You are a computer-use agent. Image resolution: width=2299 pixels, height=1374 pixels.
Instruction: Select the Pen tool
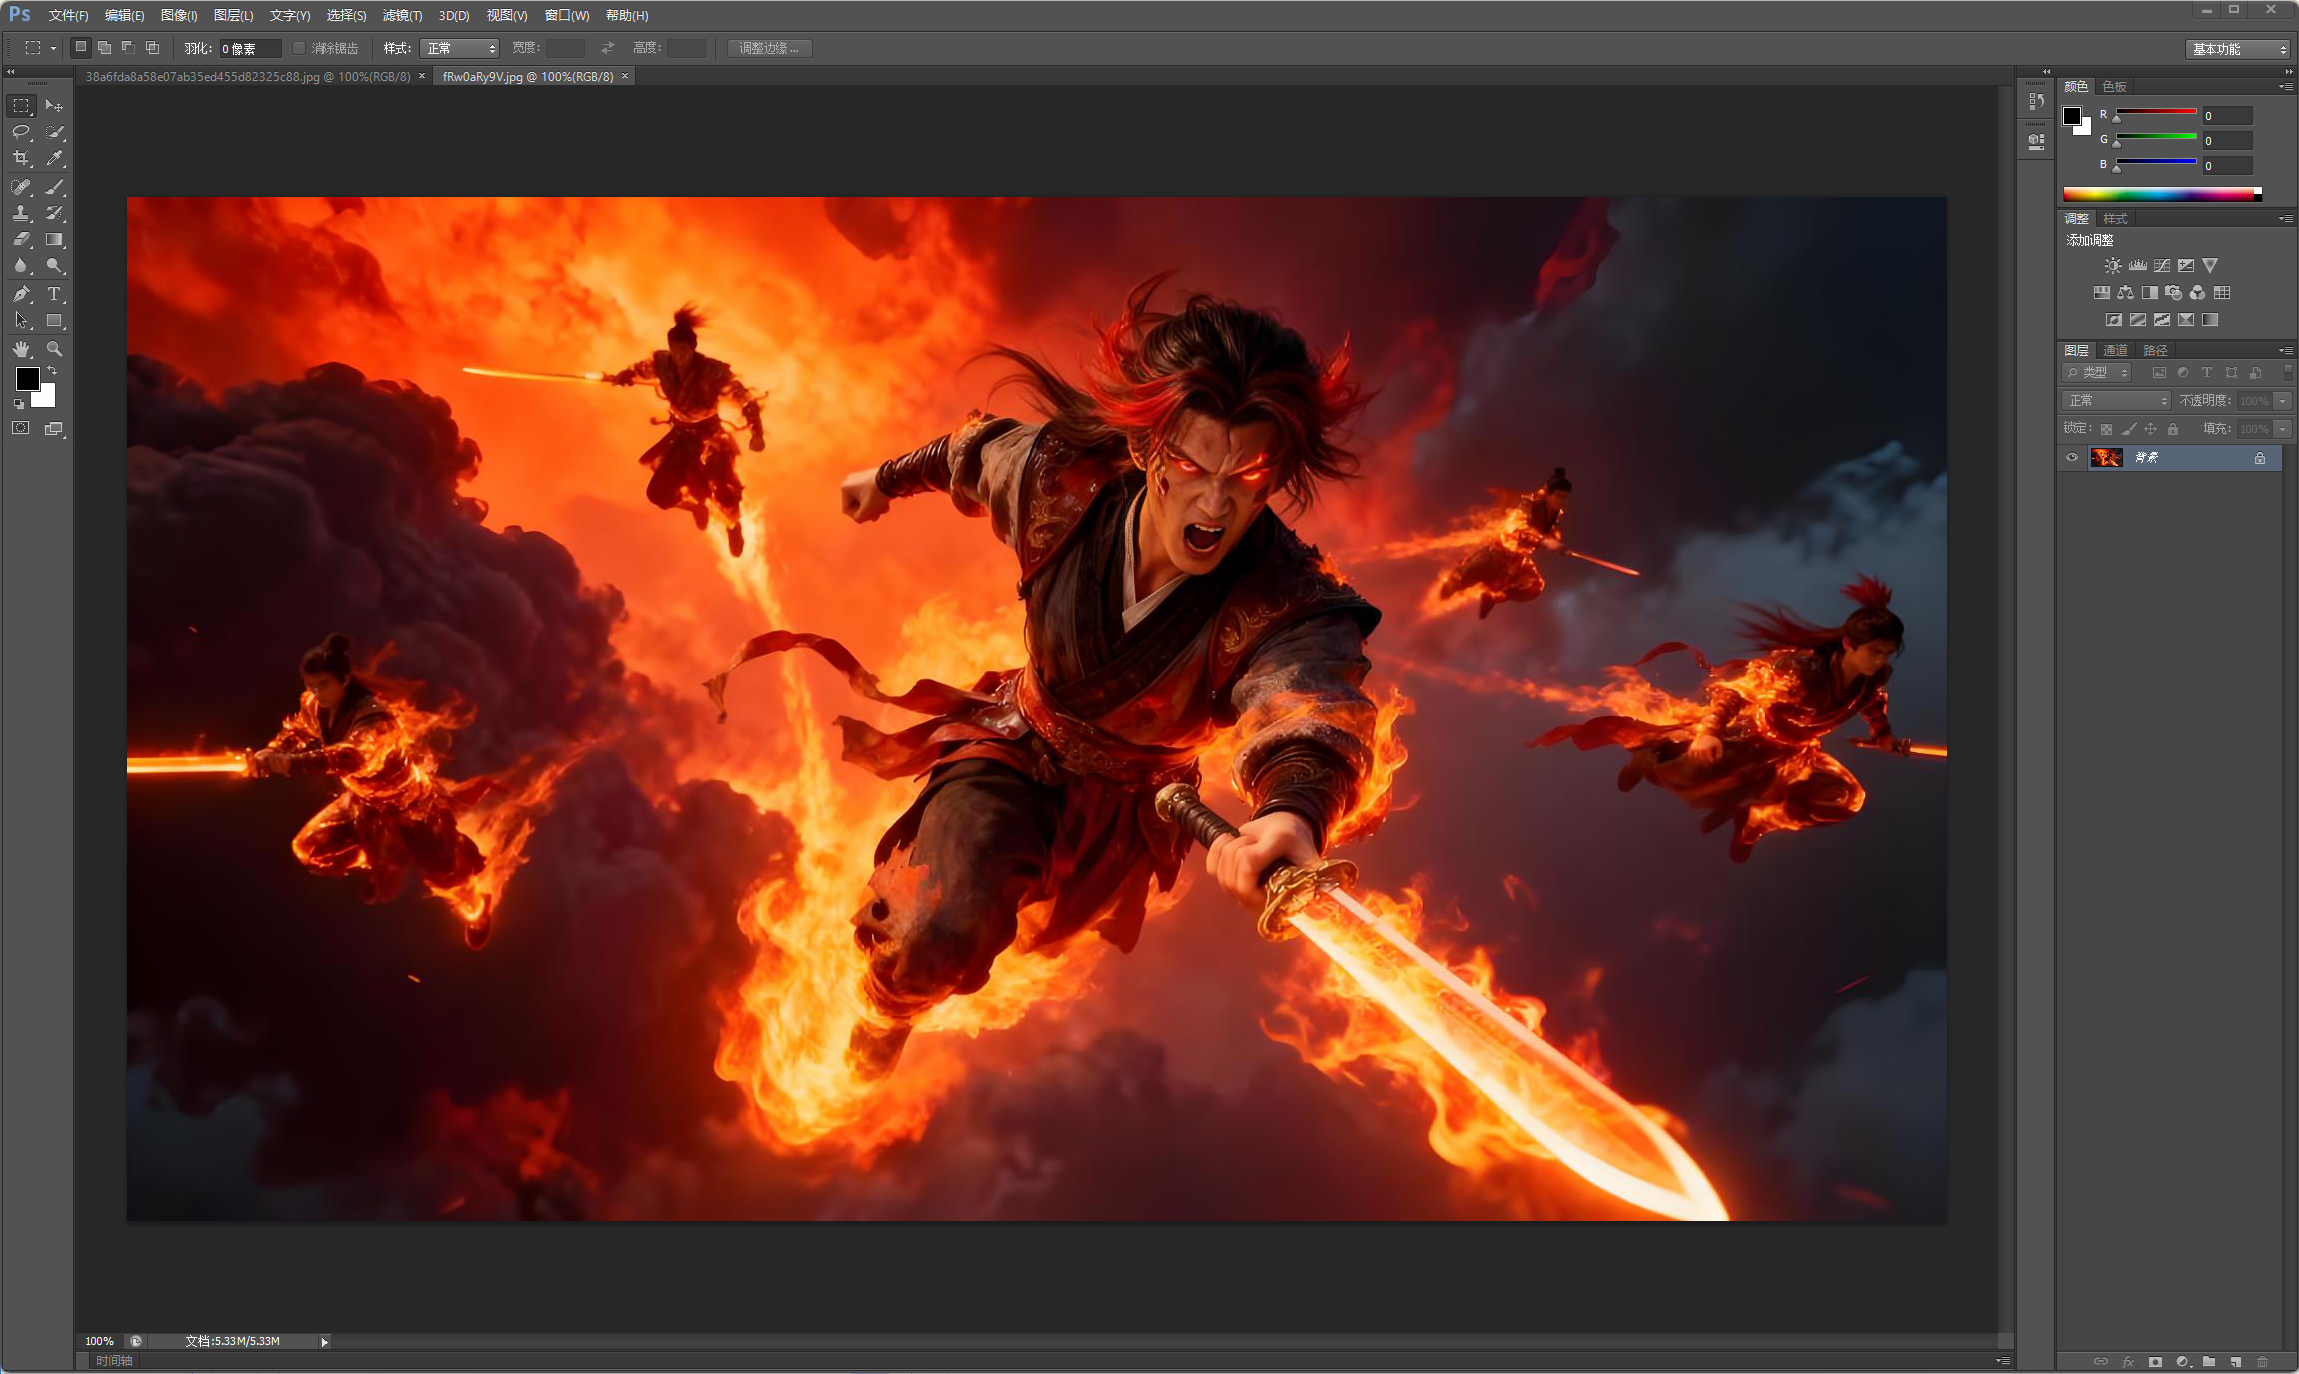click(21, 294)
